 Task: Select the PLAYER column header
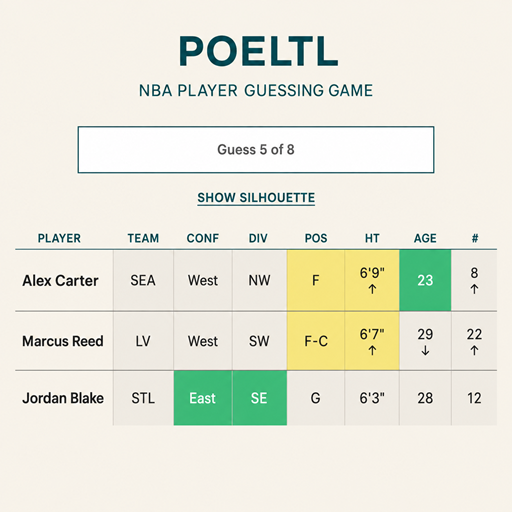[x=59, y=238]
